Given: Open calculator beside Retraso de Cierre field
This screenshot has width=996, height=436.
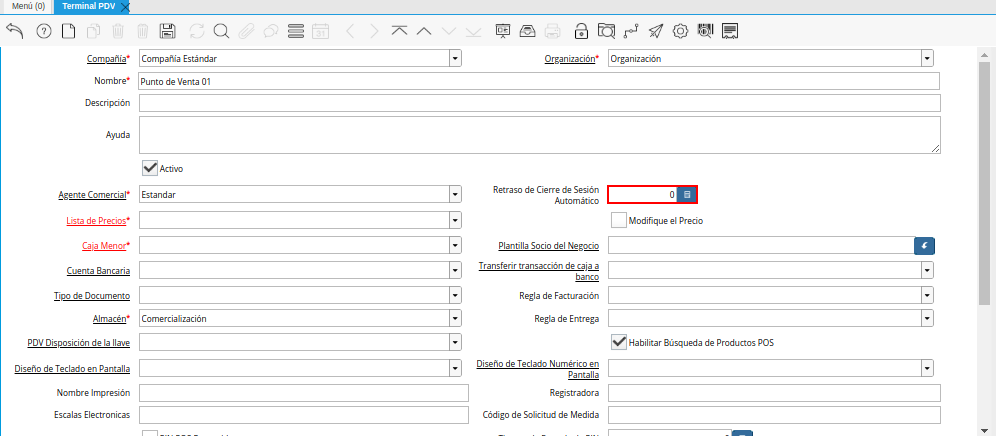Looking at the screenshot, I should tap(687, 194).
